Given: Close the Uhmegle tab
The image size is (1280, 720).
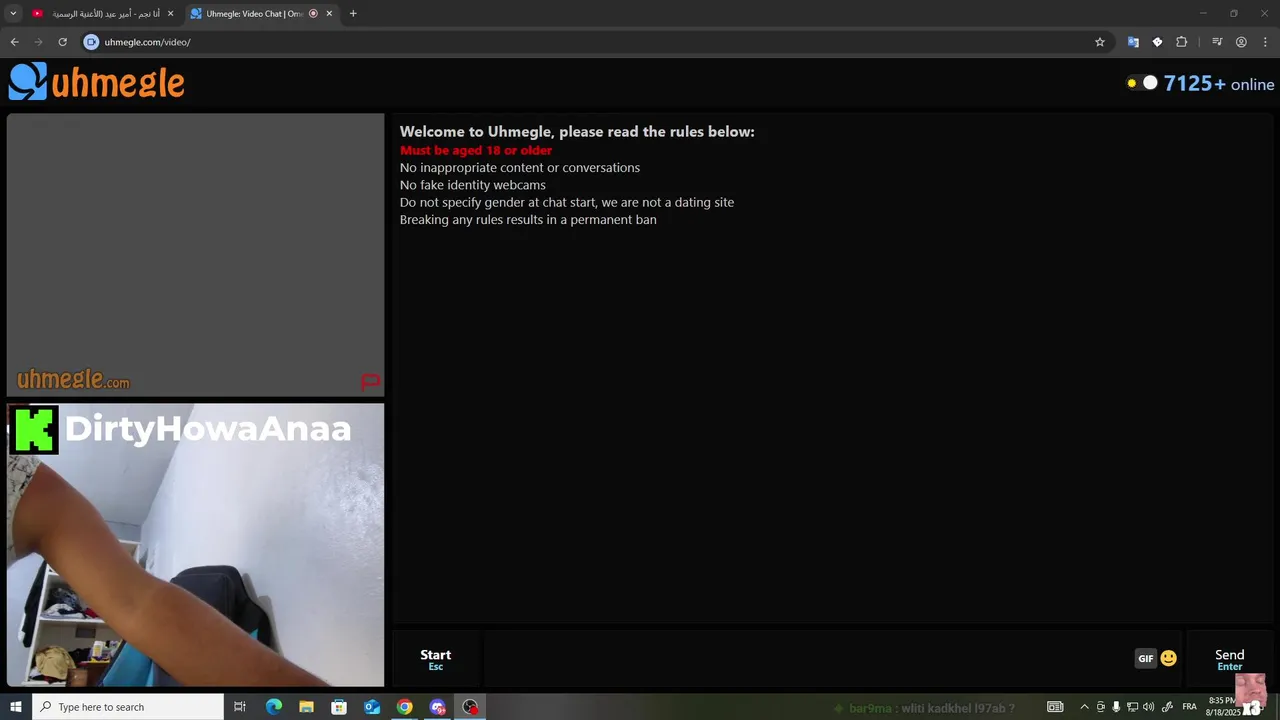Looking at the screenshot, I should [x=329, y=14].
